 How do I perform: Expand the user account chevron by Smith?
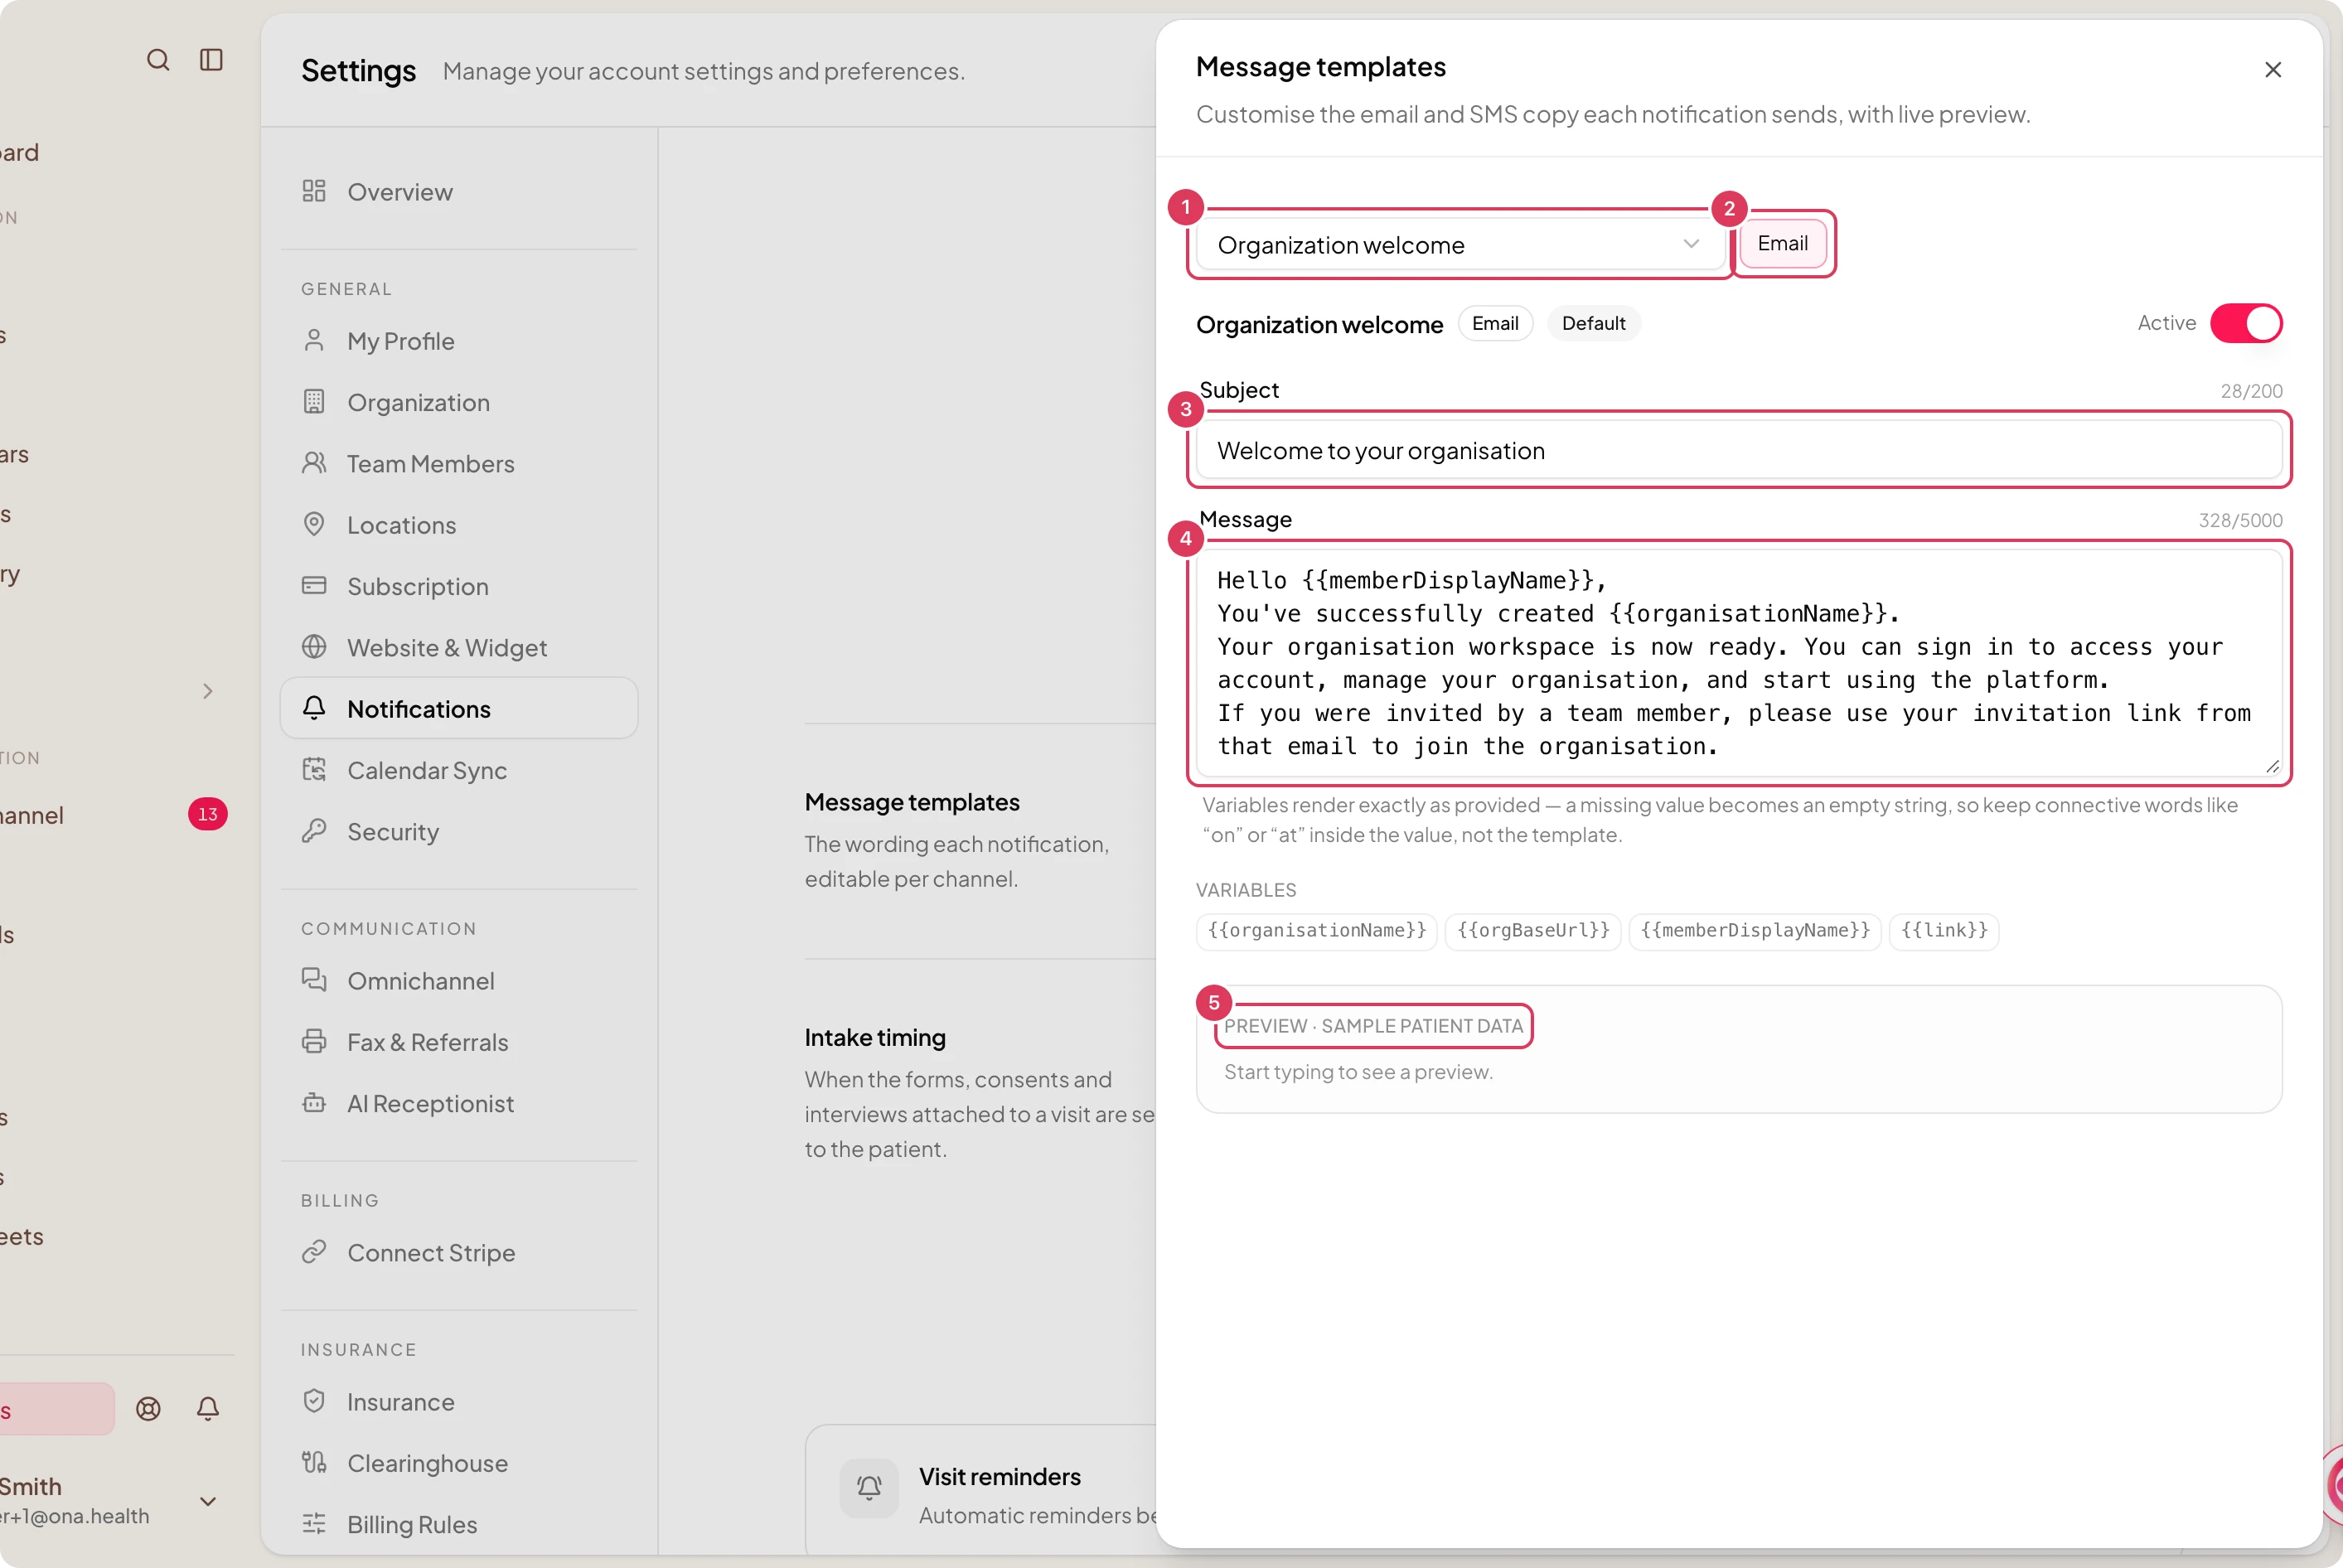[208, 1501]
